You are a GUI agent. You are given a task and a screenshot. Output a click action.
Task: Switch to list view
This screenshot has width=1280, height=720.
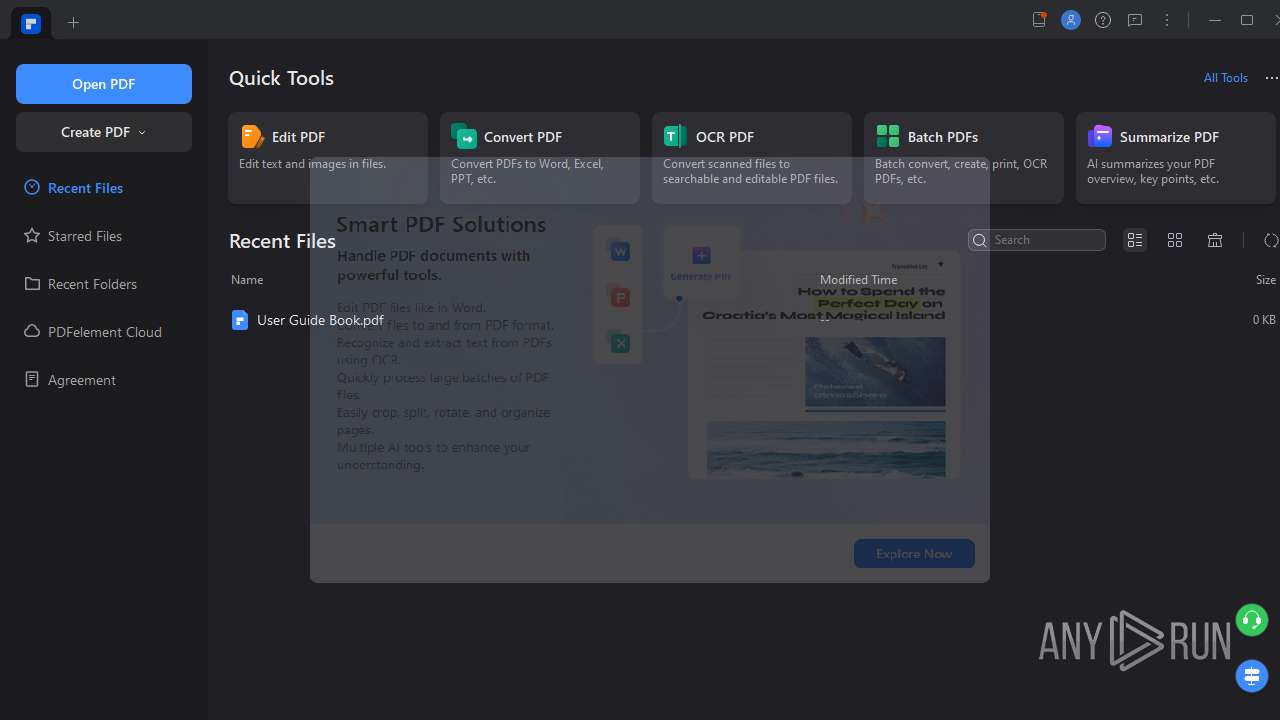(x=1135, y=240)
